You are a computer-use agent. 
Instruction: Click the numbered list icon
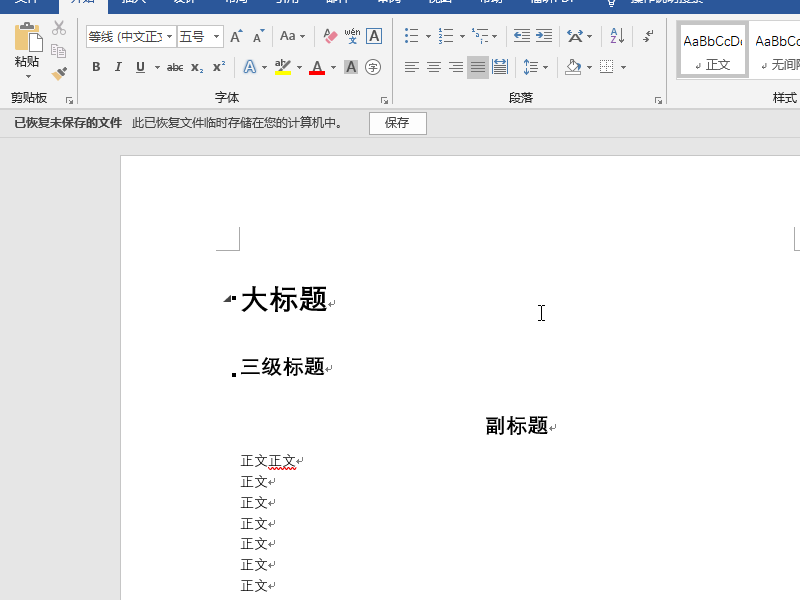pyautogui.click(x=445, y=36)
